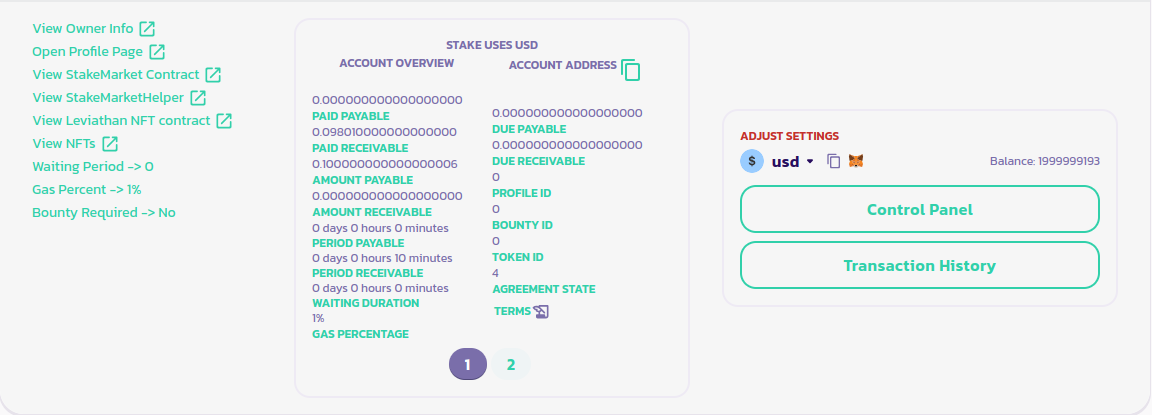Open the Terms document icon
Screen dimensions: 1152x415
point(541,311)
